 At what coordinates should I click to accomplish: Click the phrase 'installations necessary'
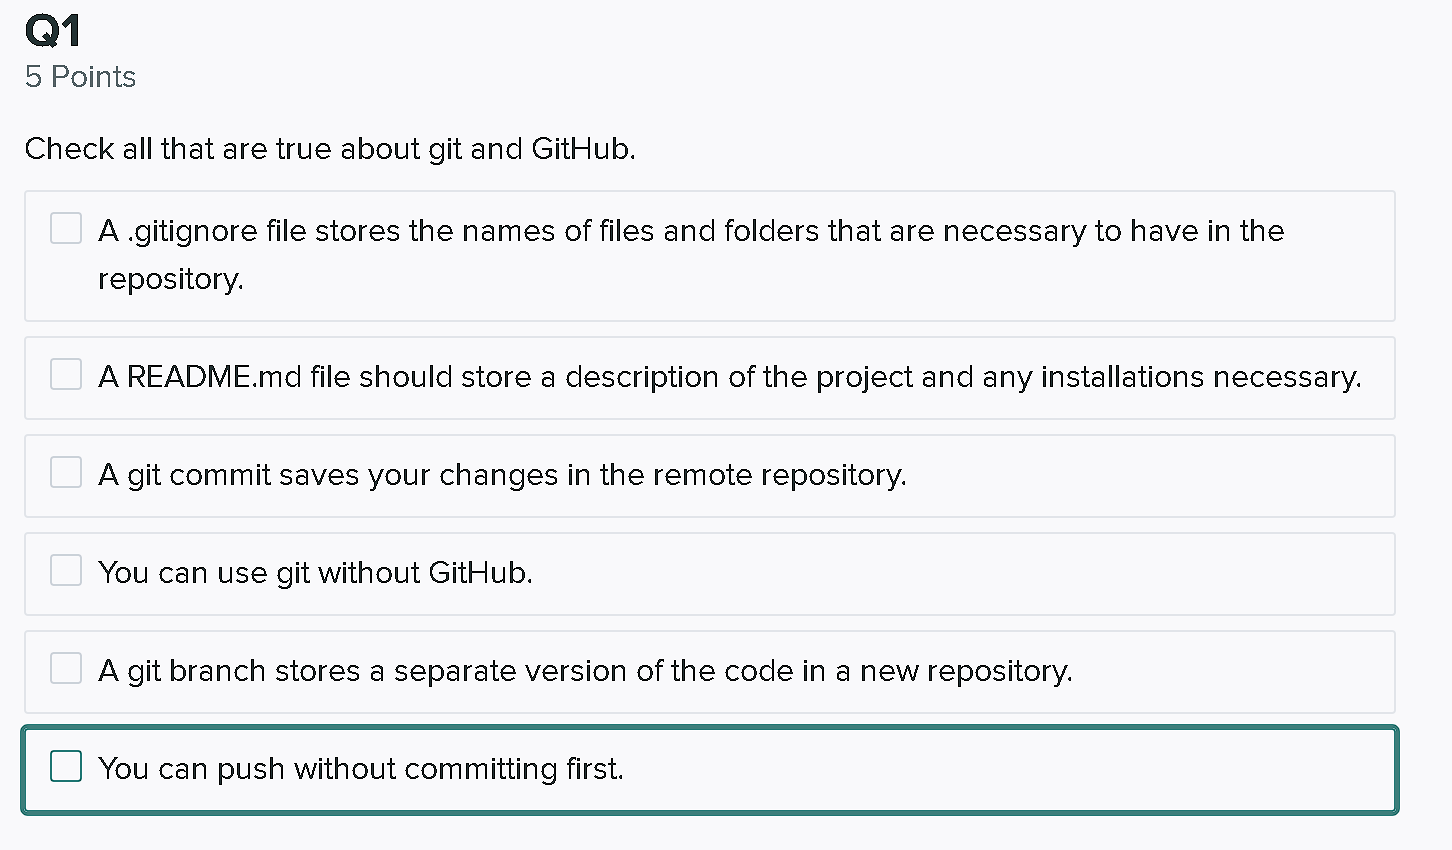click(x=1200, y=377)
